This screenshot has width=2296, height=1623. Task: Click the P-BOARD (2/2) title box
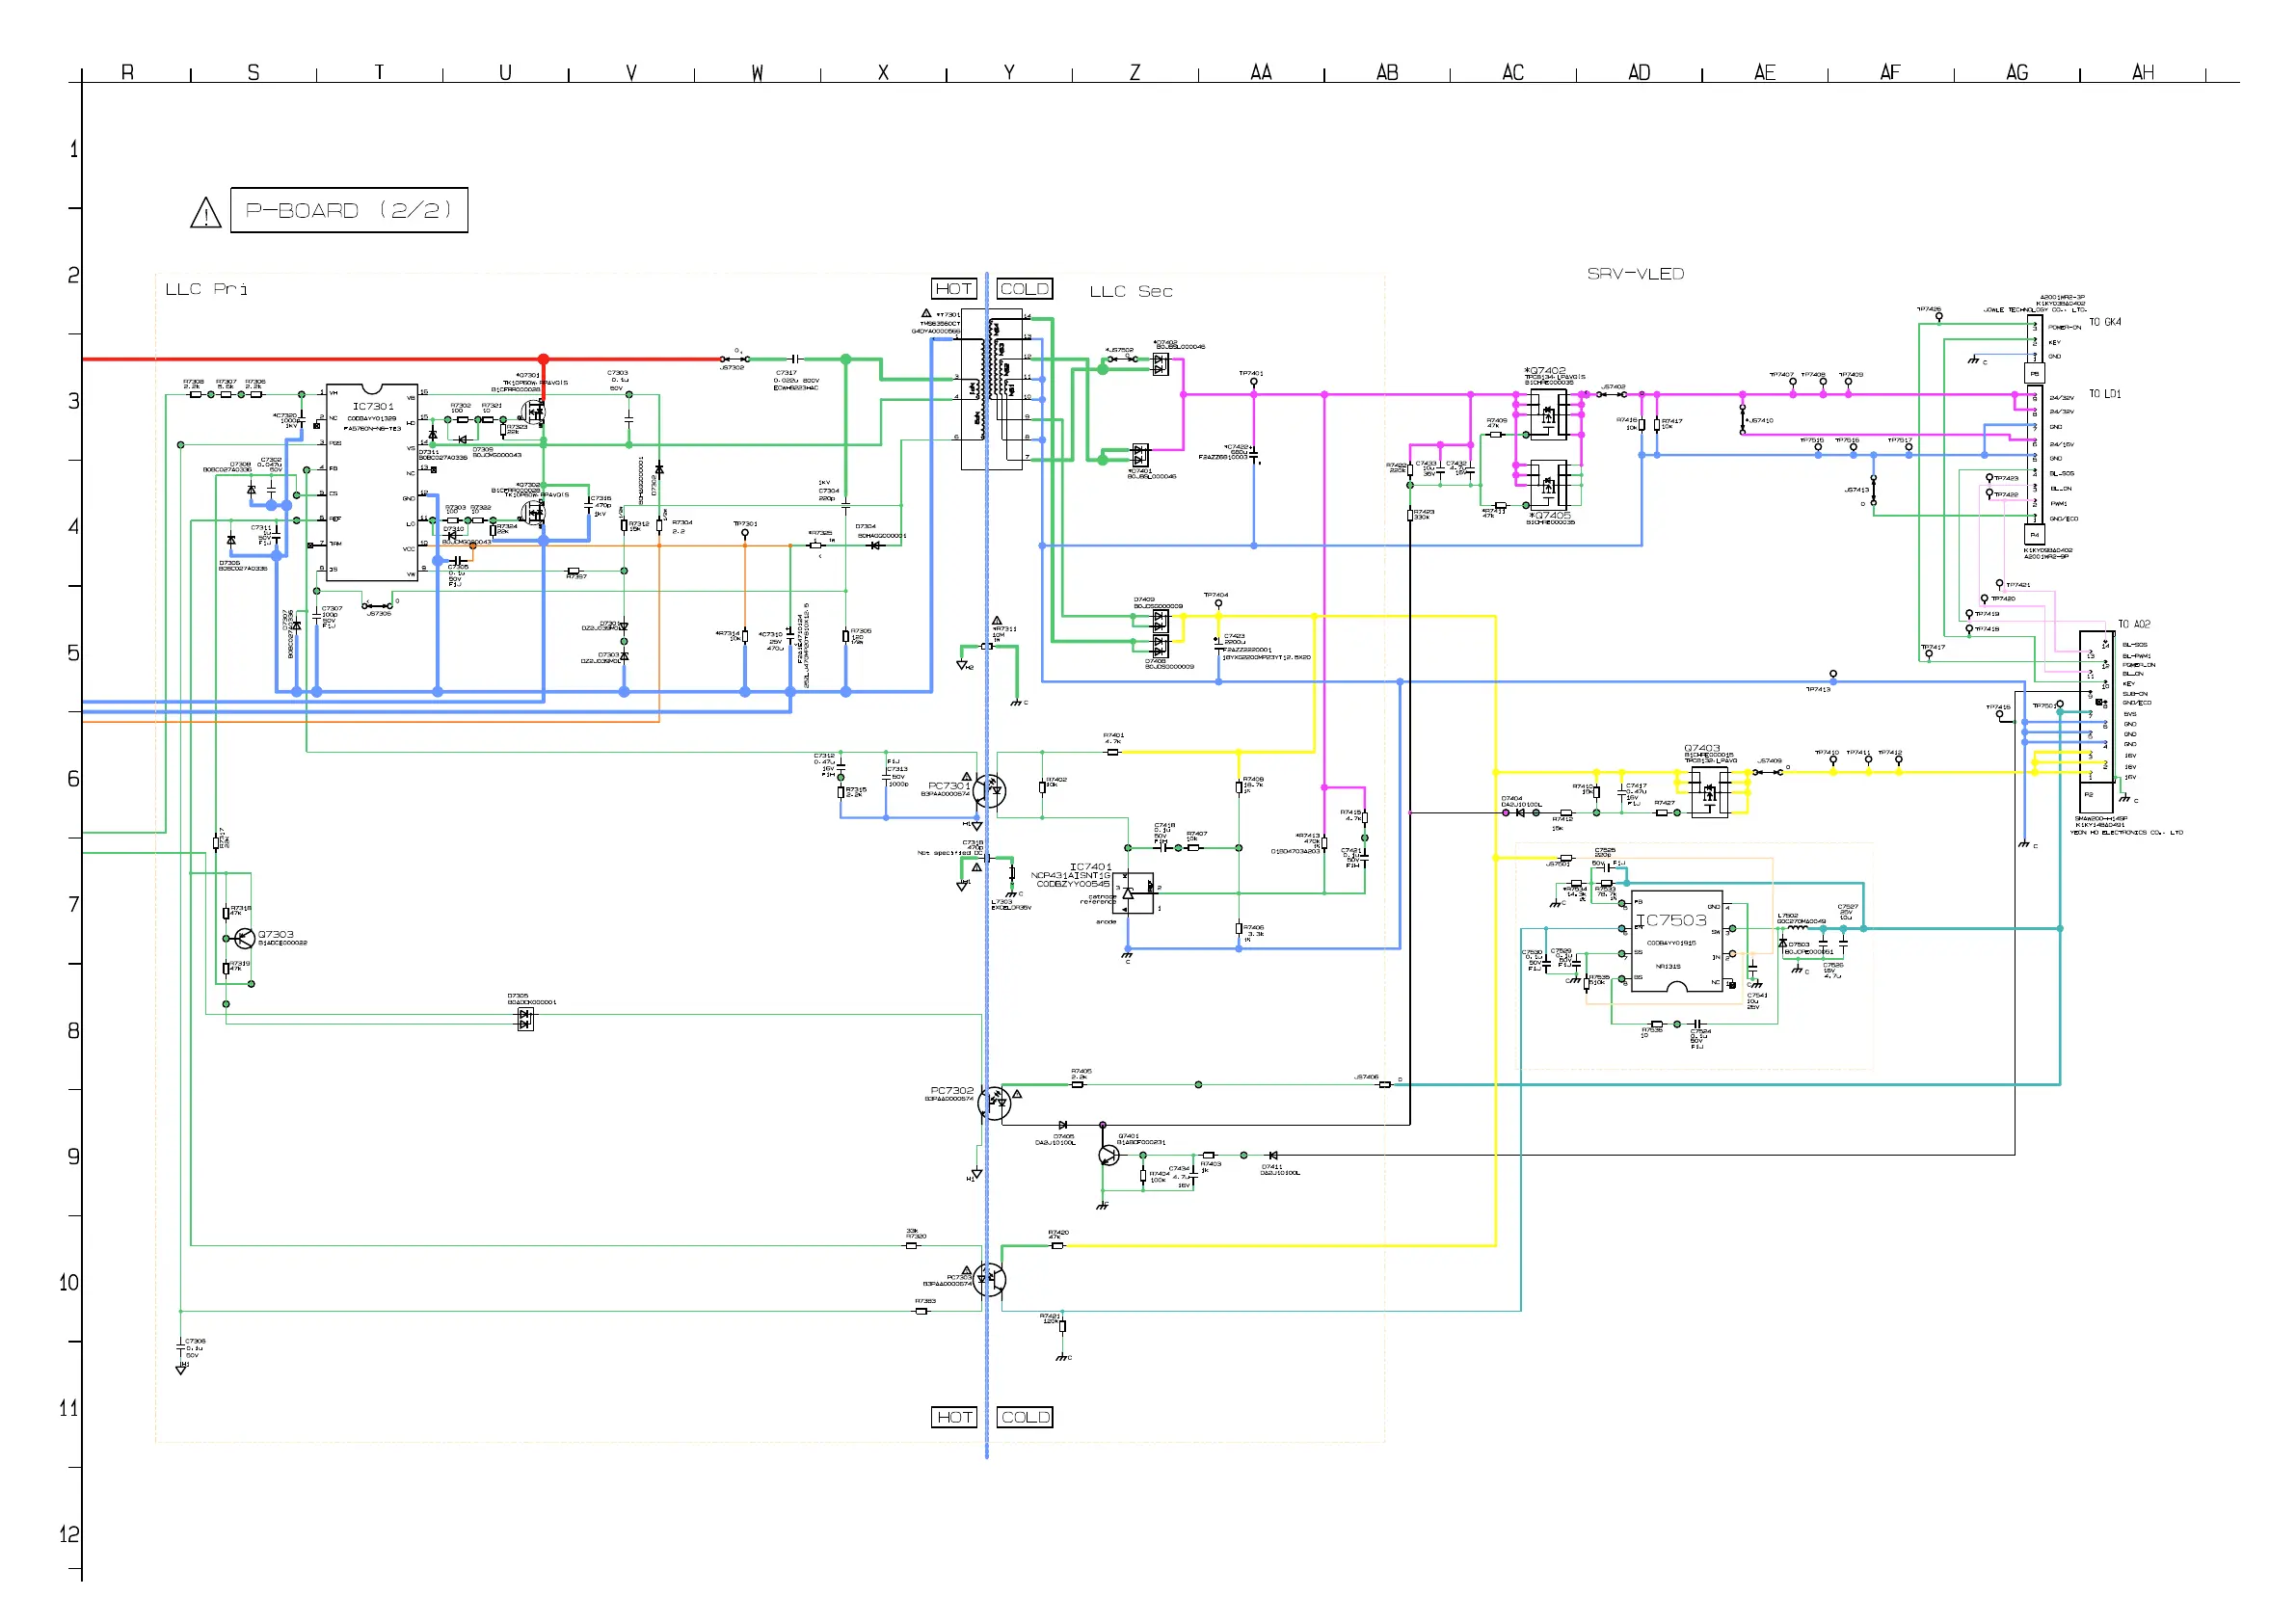[349, 210]
